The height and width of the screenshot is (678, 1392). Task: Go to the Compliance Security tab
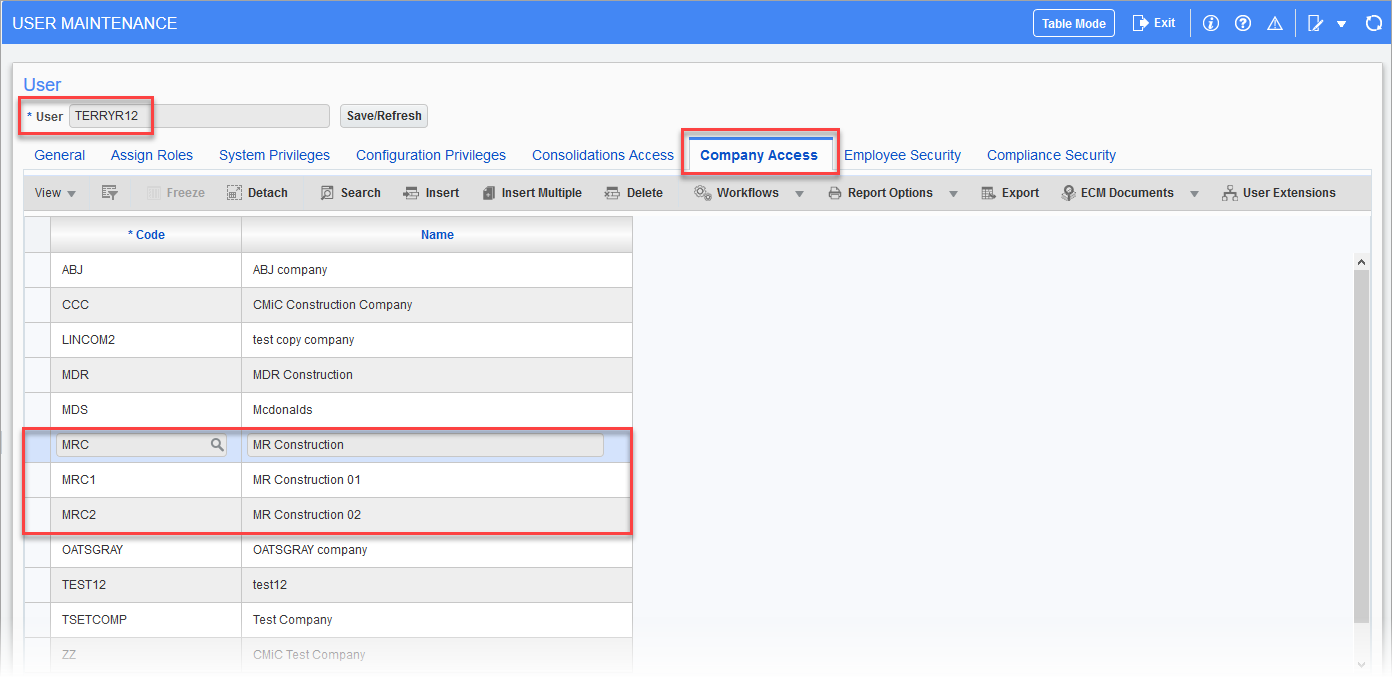(x=1051, y=155)
